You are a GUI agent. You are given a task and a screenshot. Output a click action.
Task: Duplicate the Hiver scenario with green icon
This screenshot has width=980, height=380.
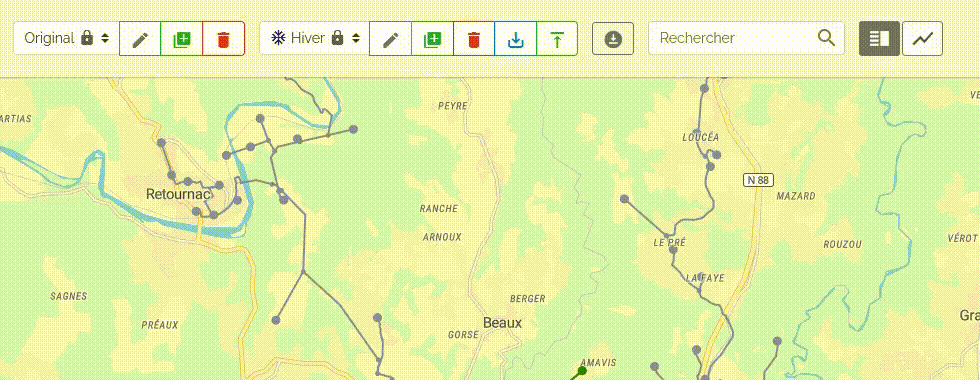(x=432, y=39)
